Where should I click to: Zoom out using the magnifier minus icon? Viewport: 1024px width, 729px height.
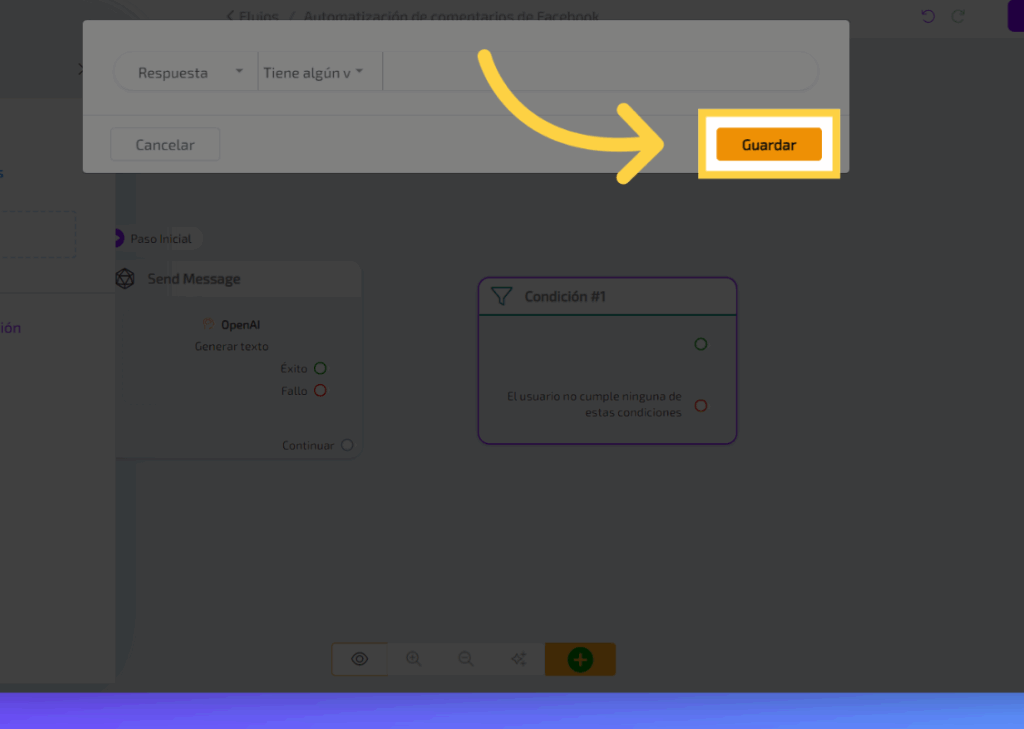tap(465, 659)
